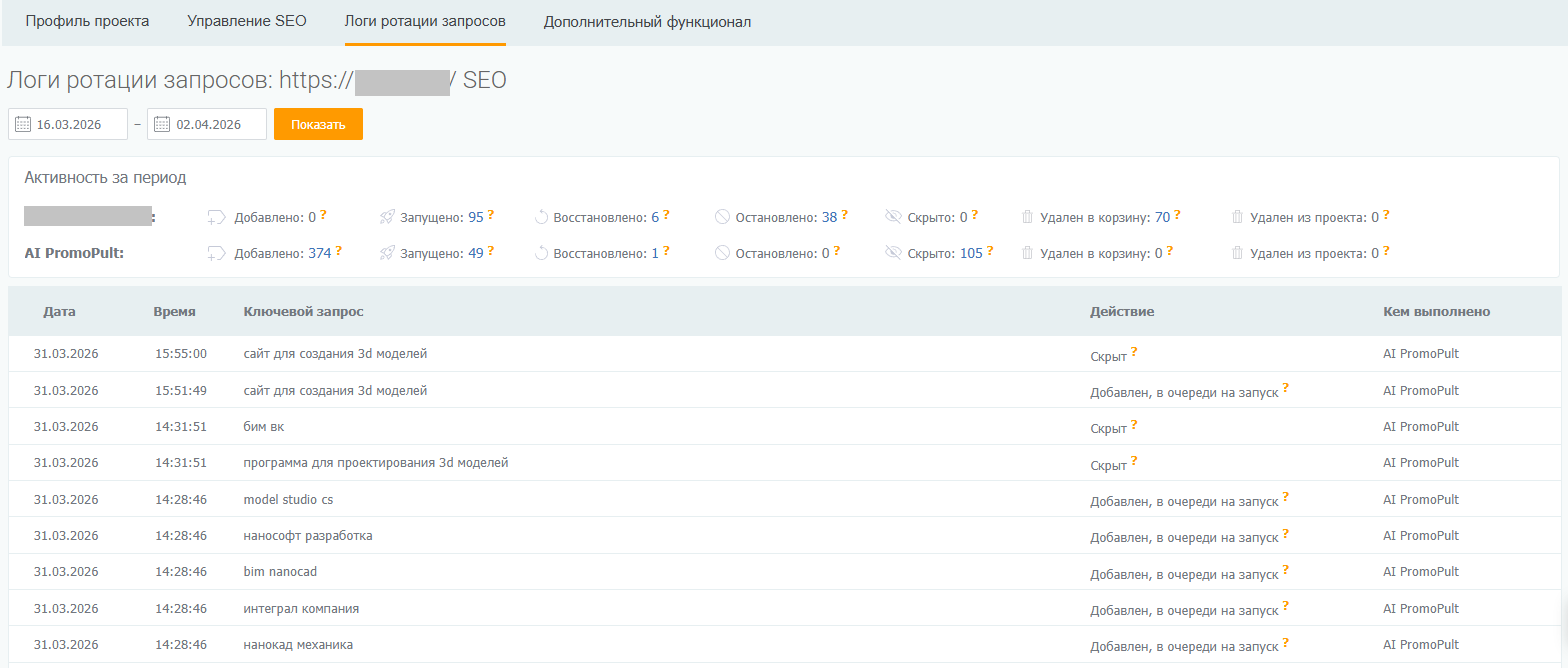Click help icon beside action for model studio cs

coord(1285,496)
